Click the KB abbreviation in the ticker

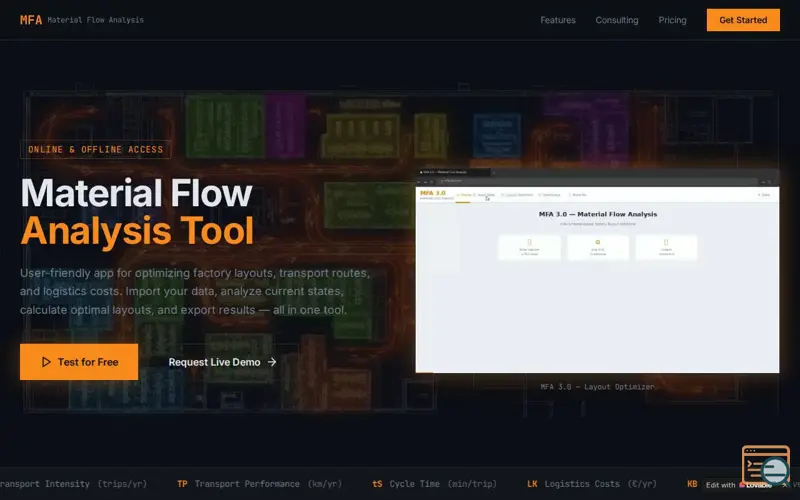(692, 484)
